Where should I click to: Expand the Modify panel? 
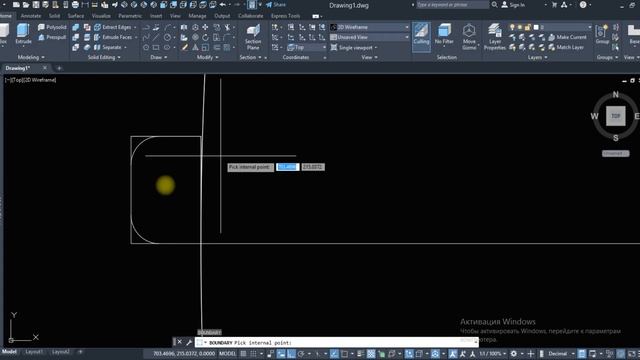(x=208, y=58)
